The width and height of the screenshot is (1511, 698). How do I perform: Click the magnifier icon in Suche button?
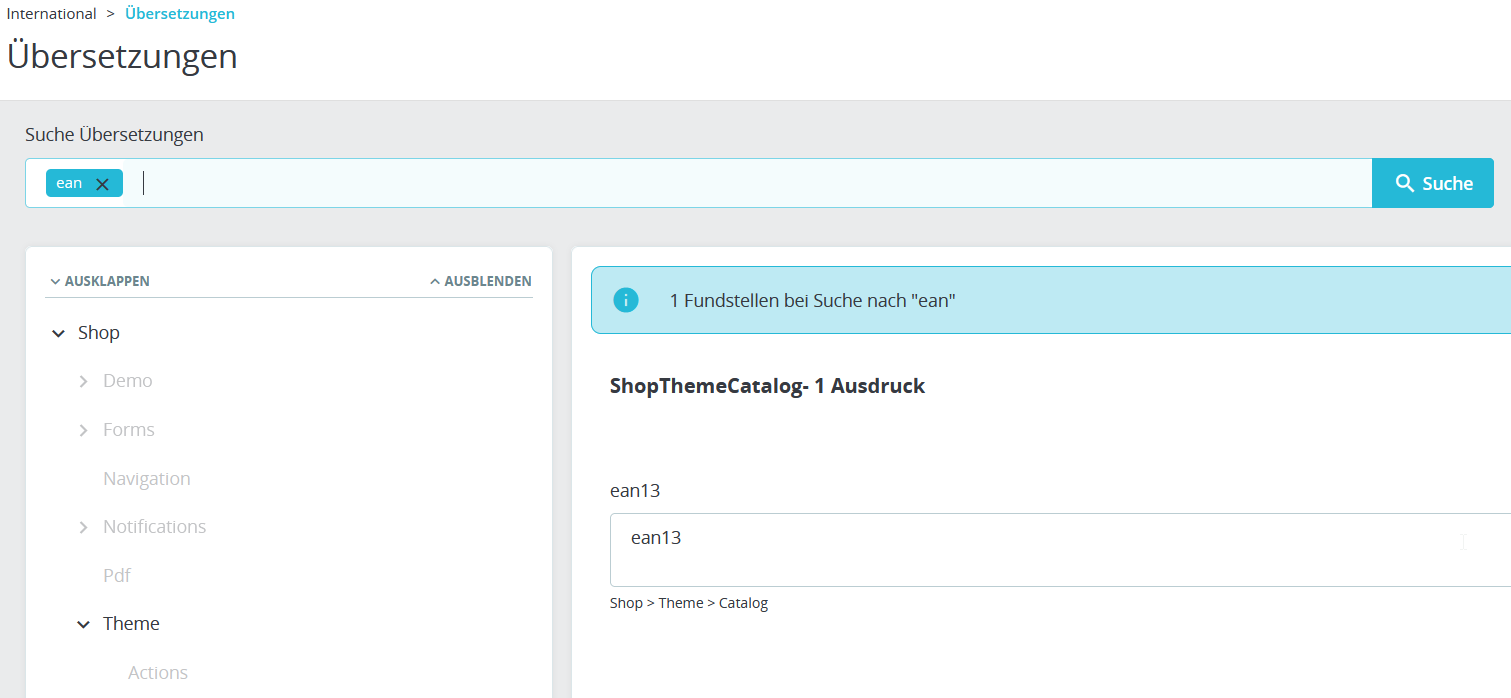click(1405, 183)
